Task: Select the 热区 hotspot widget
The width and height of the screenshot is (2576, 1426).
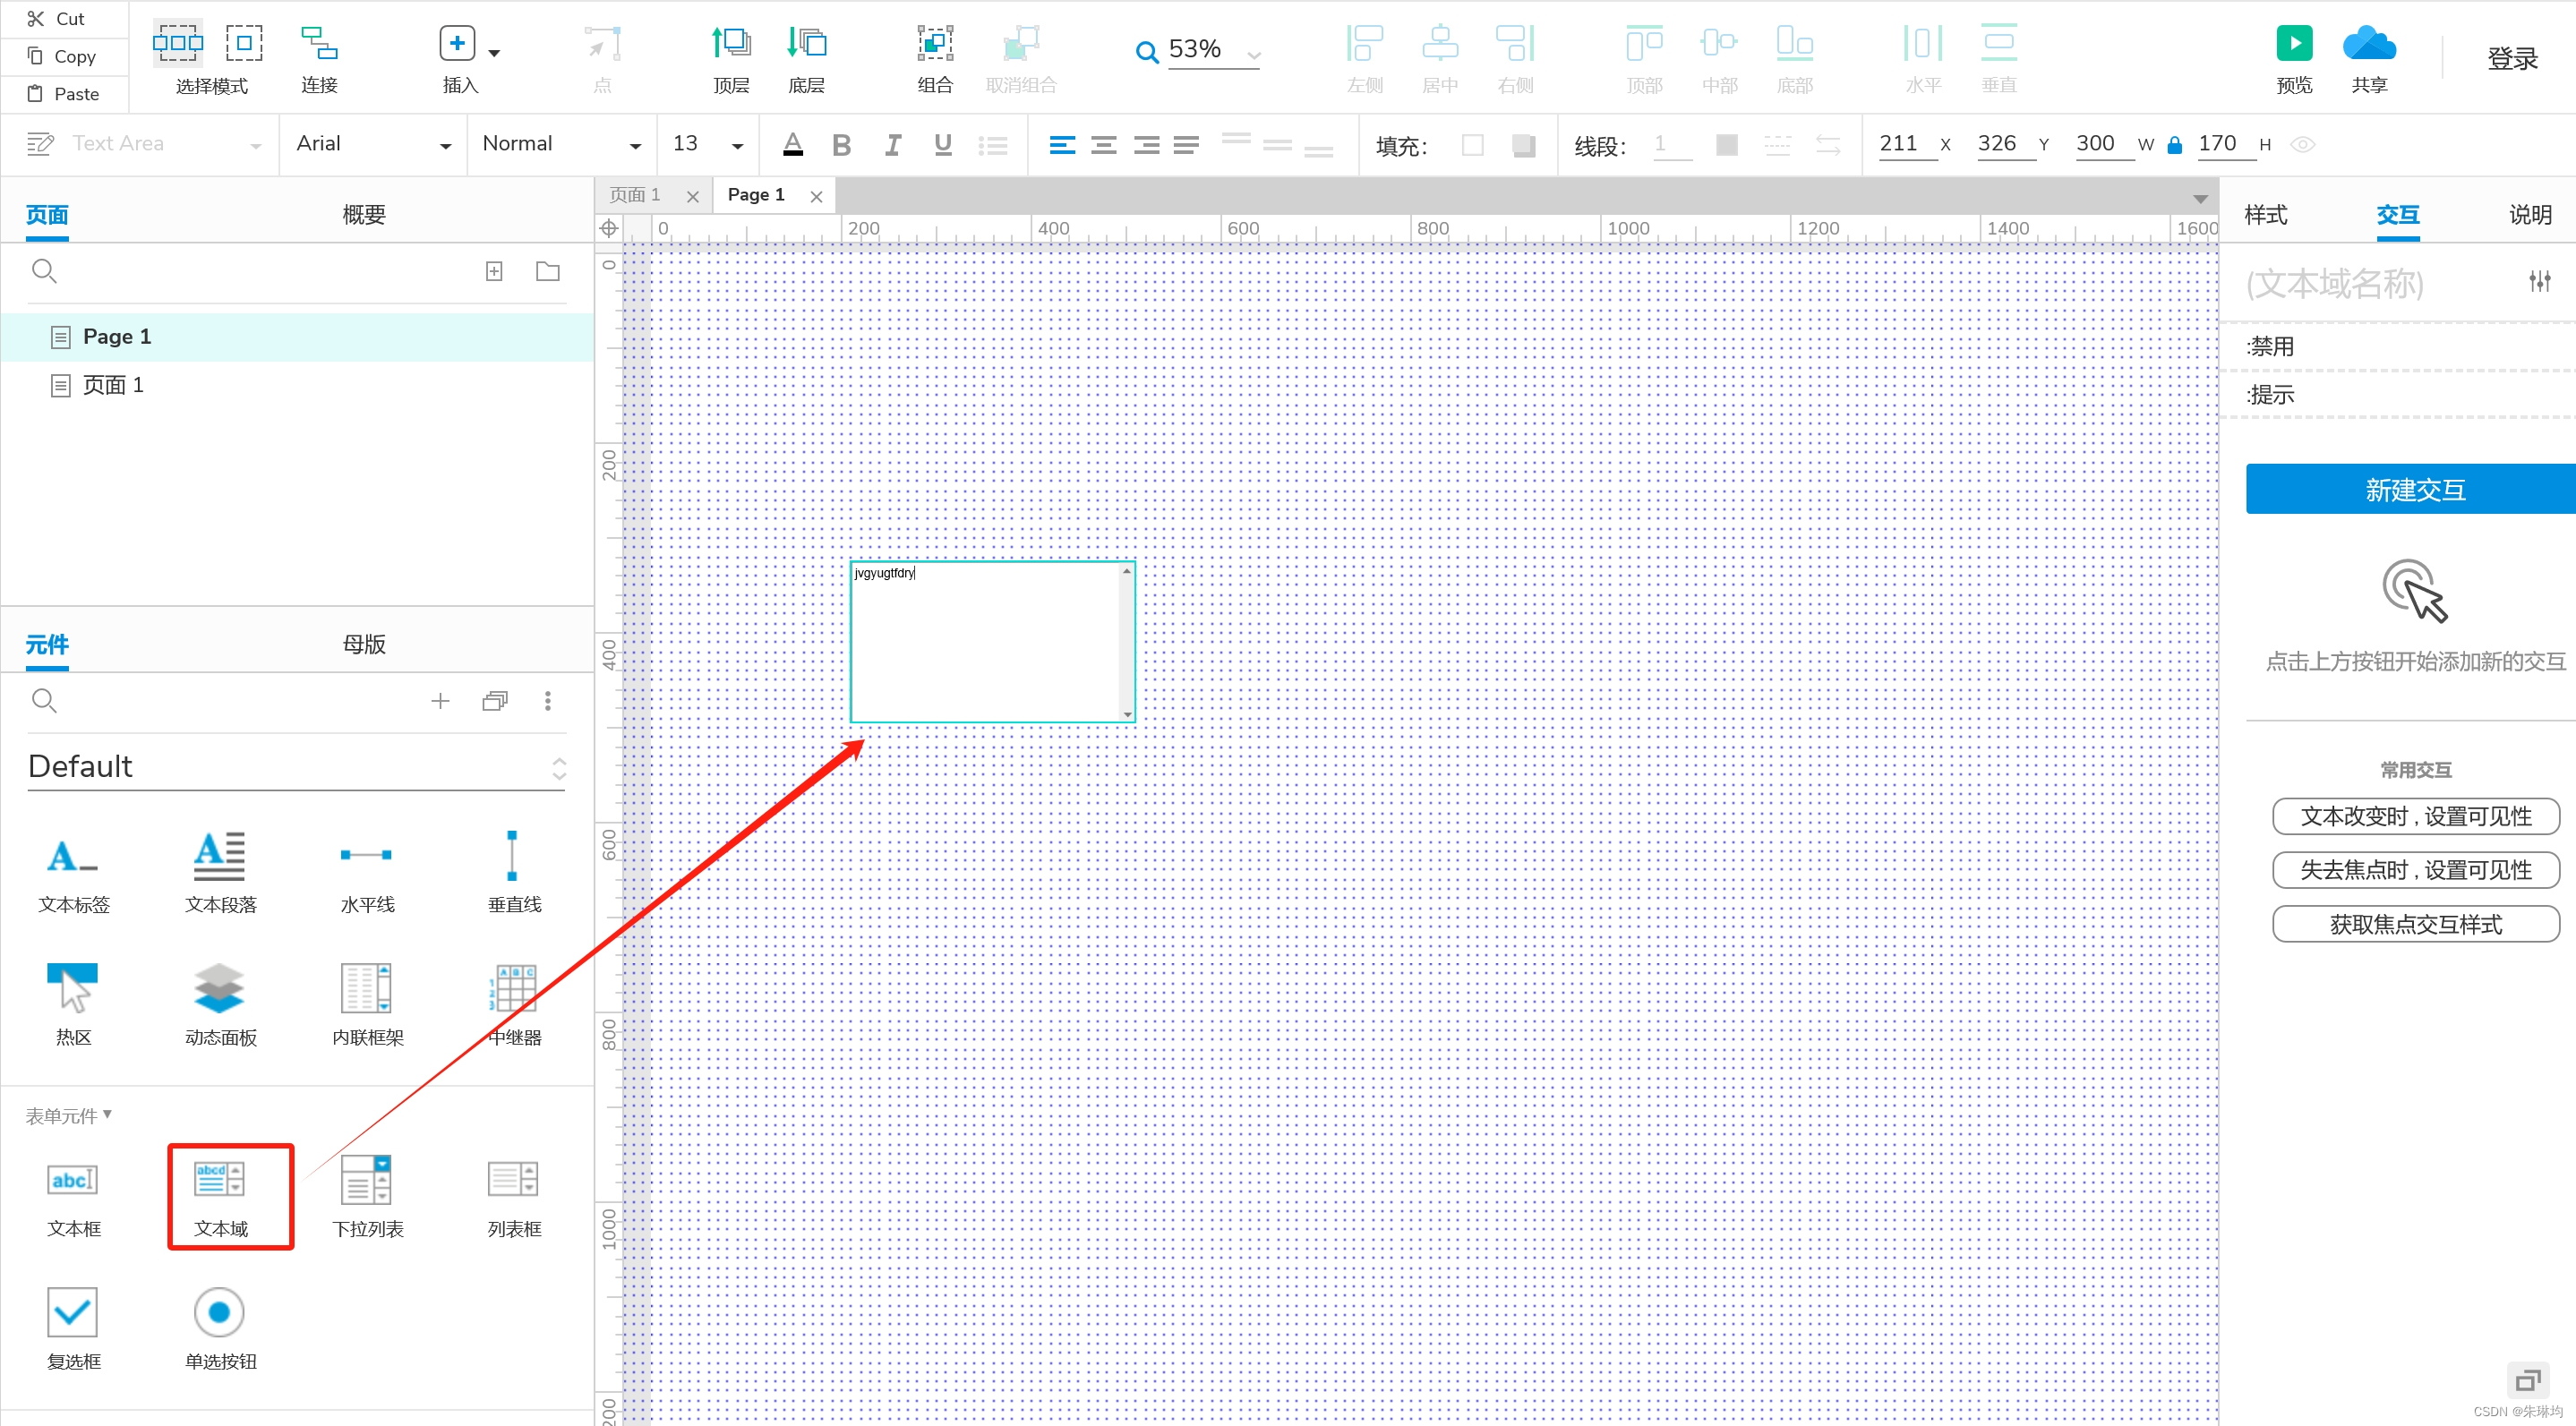Action: [73, 988]
